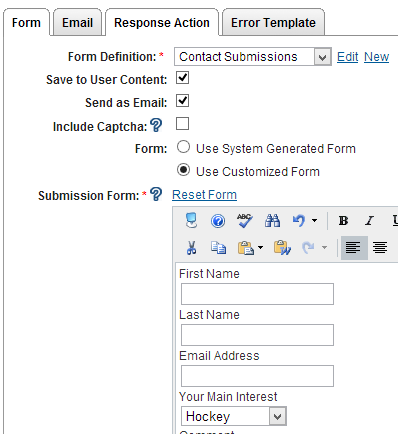Click the First Name input field
Viewport: 398px width, 434px height.
pyautogui.click(x=257, y=294)
